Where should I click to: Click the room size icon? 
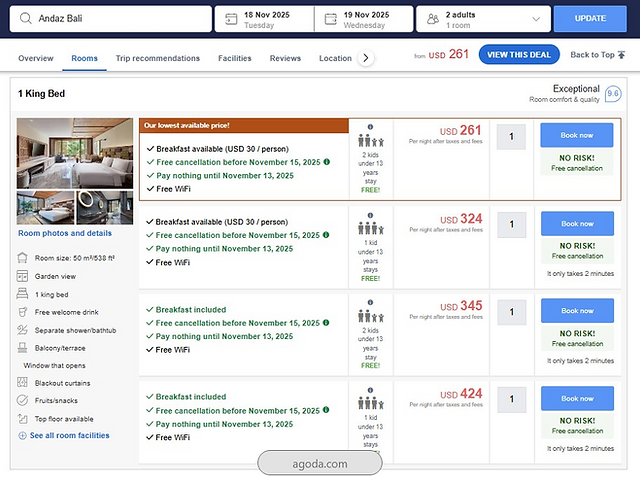click(x=22, y=258)
